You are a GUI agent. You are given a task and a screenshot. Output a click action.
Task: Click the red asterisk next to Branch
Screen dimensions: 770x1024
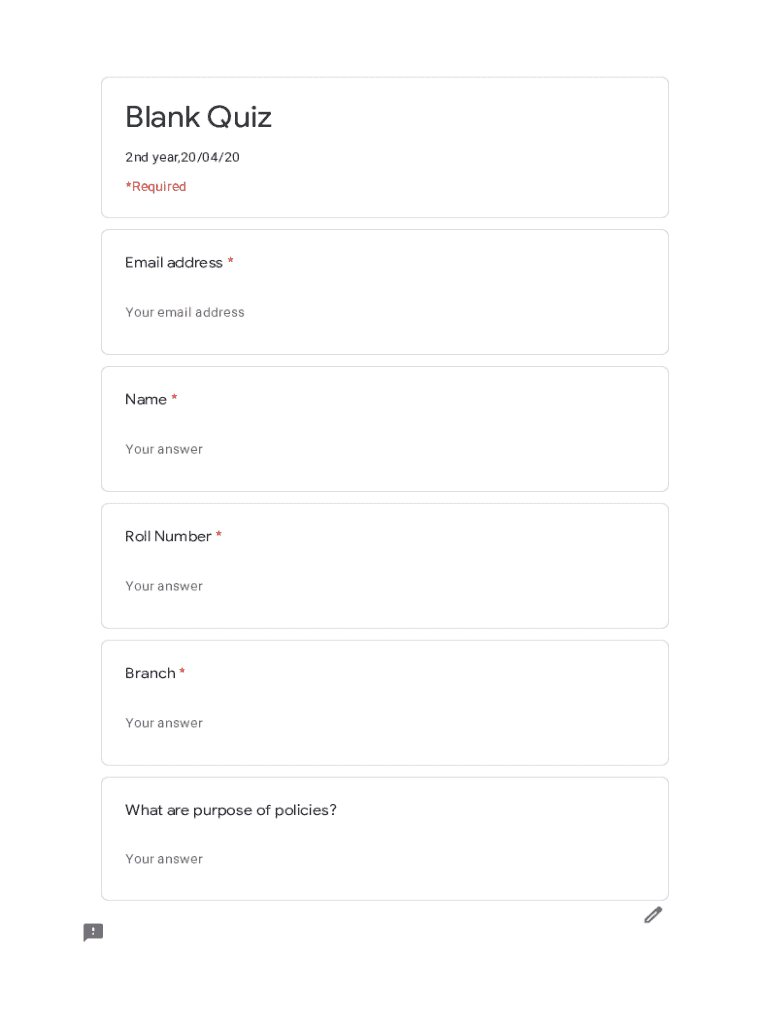click(x=182, y=673)
